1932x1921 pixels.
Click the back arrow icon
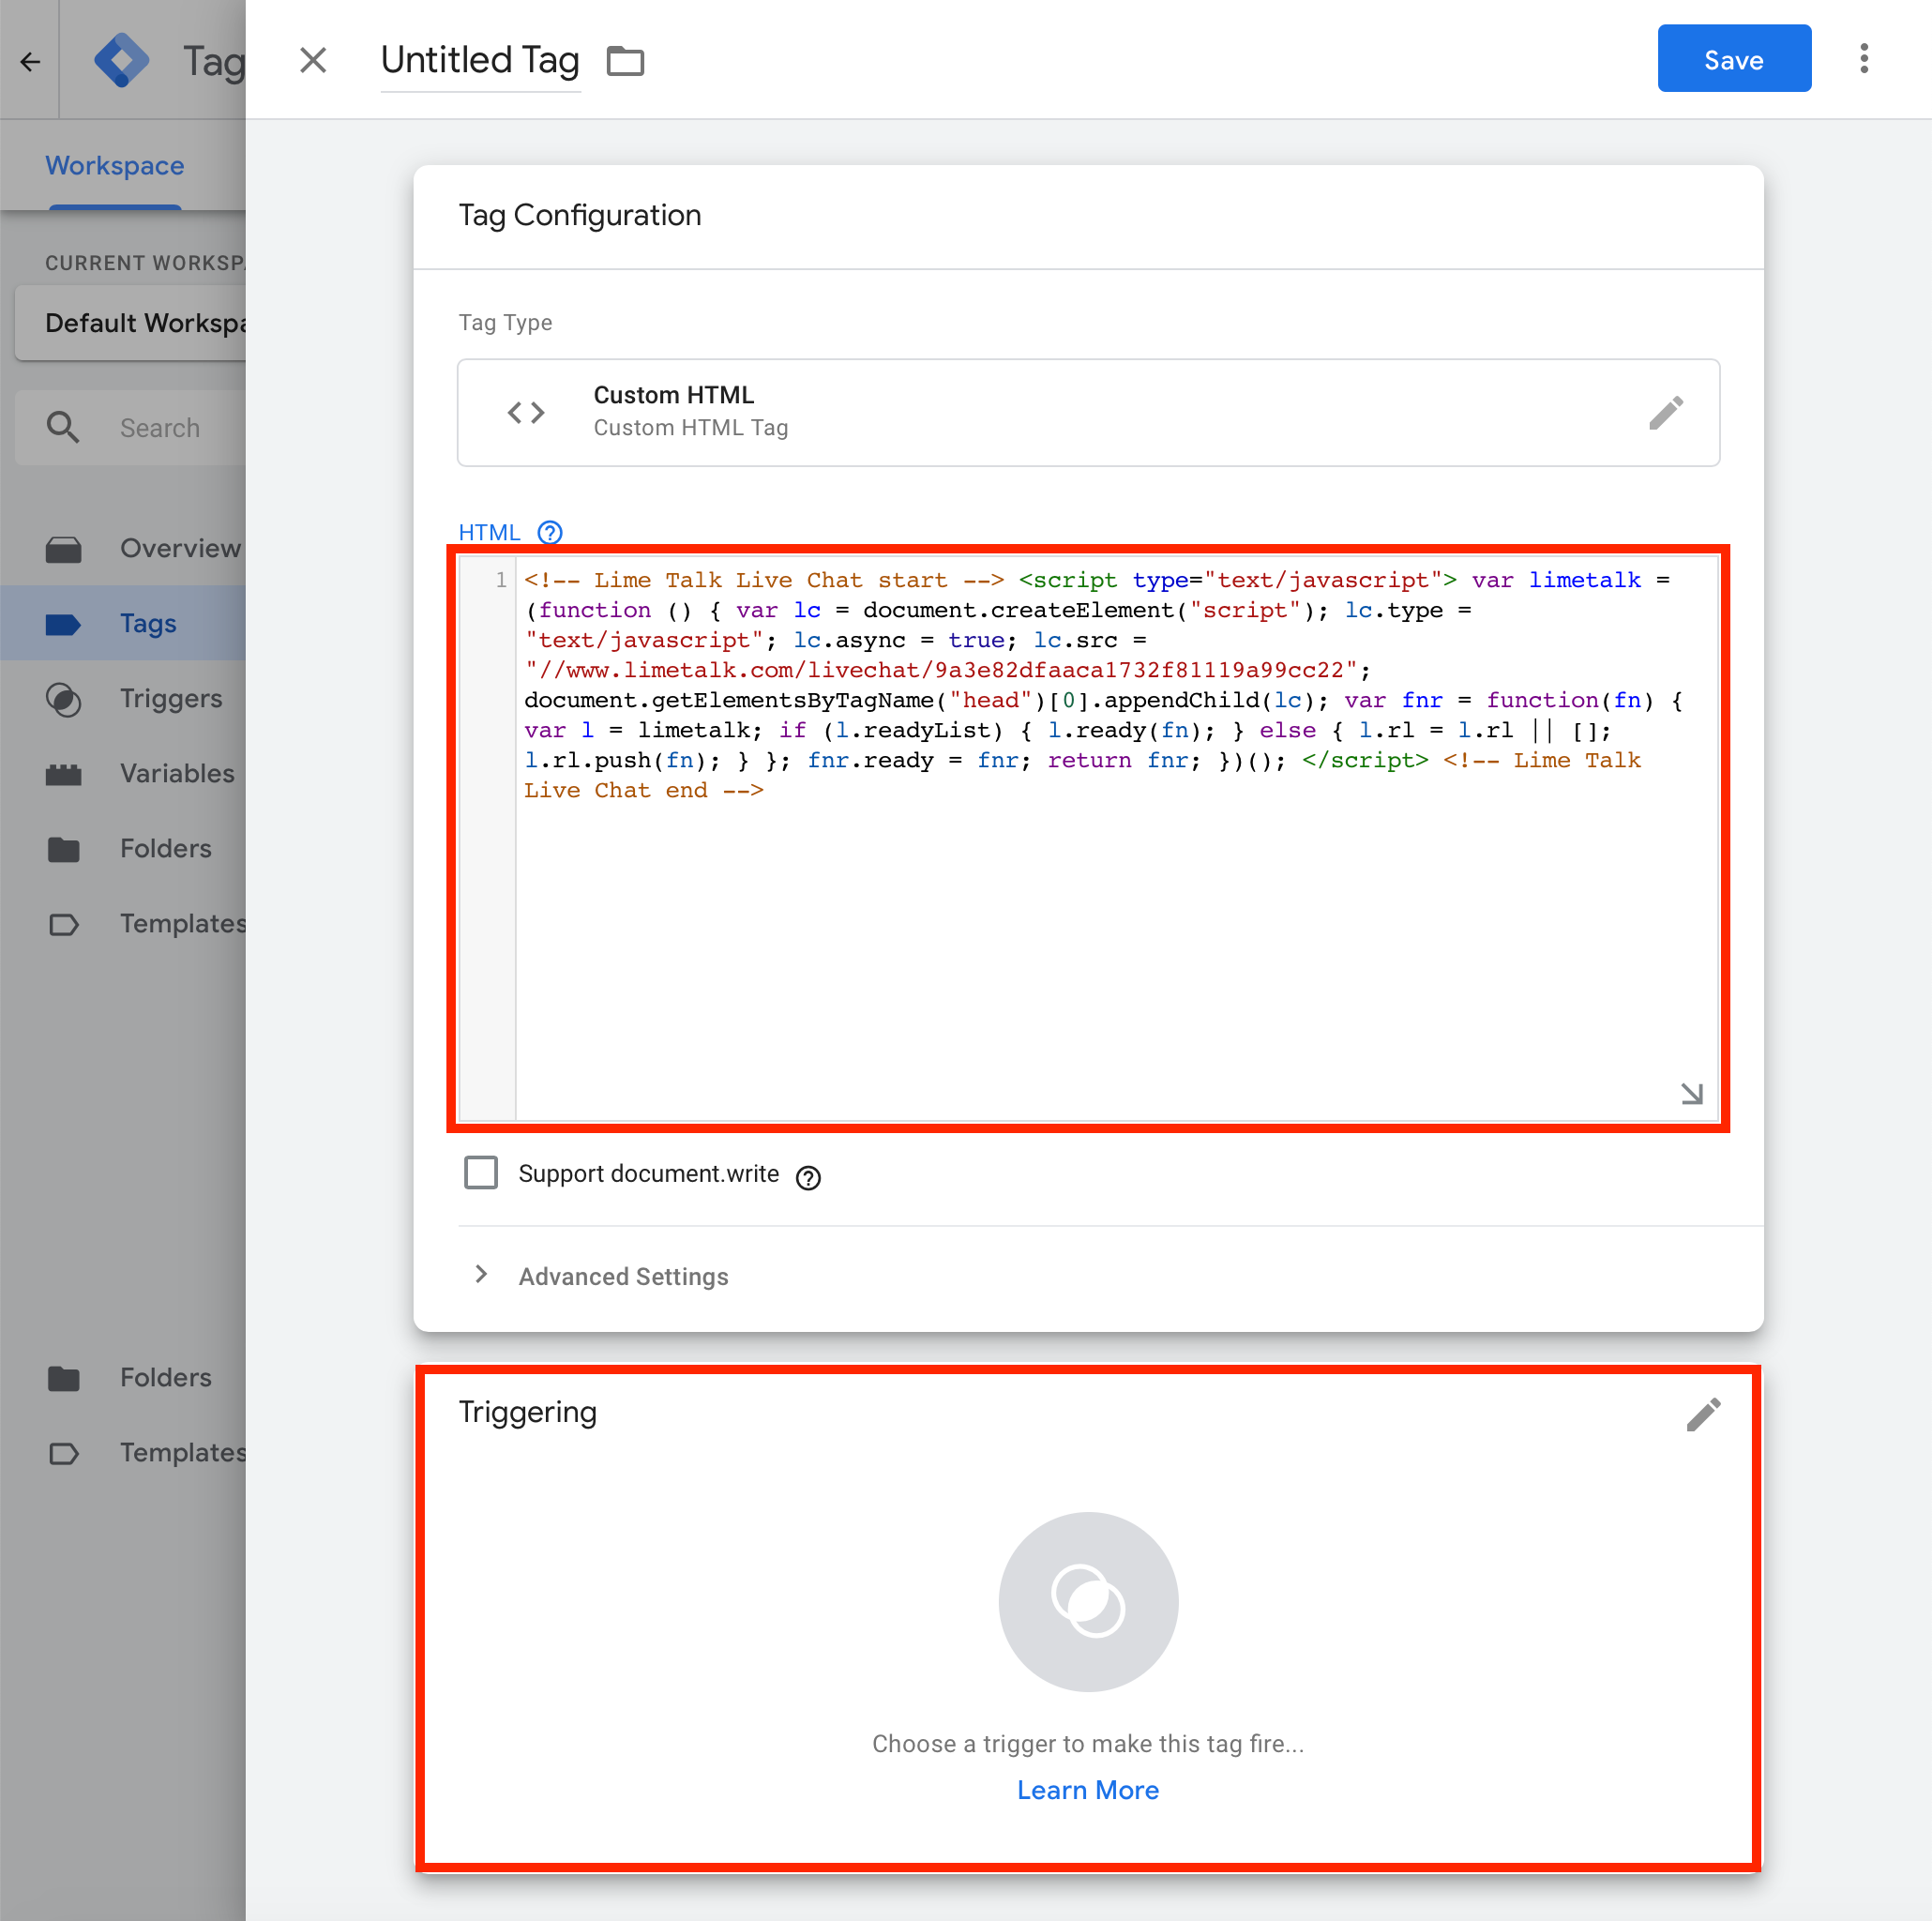30,61
